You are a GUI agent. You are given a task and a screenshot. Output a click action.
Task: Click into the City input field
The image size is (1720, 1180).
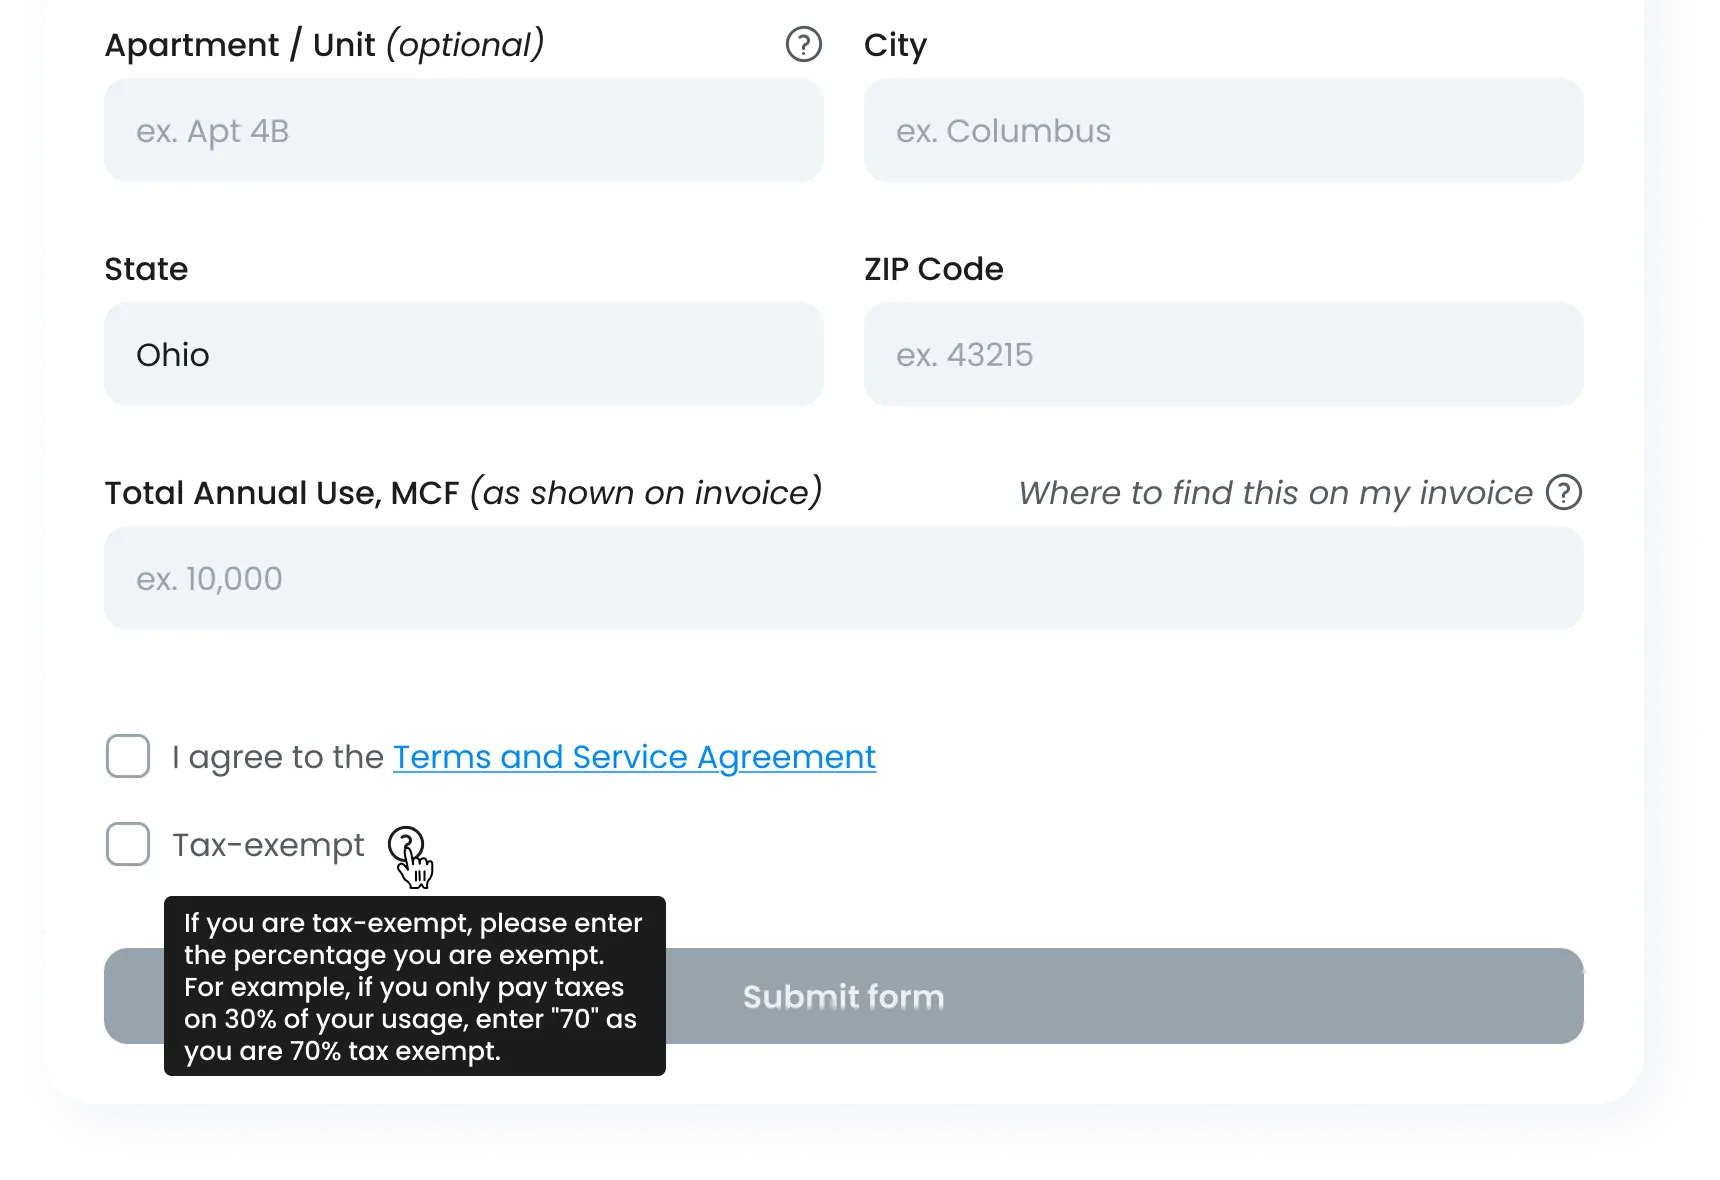(1223, 130)
